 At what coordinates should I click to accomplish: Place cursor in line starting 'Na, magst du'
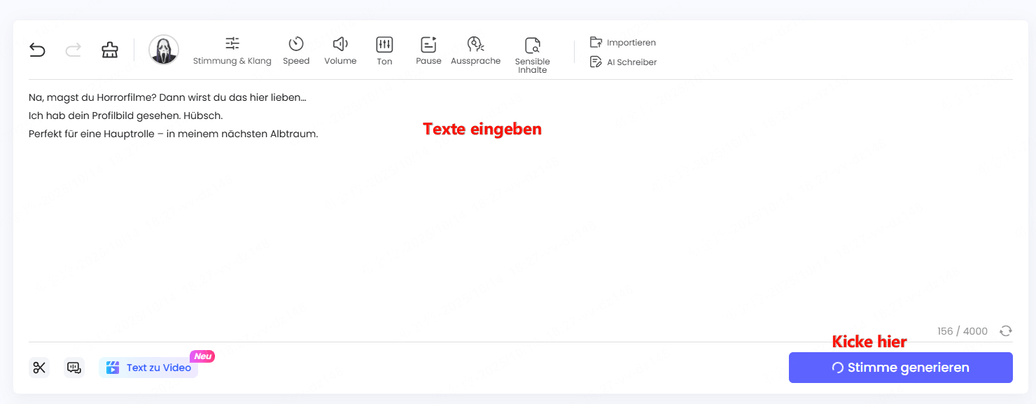[x=167, y=98]
